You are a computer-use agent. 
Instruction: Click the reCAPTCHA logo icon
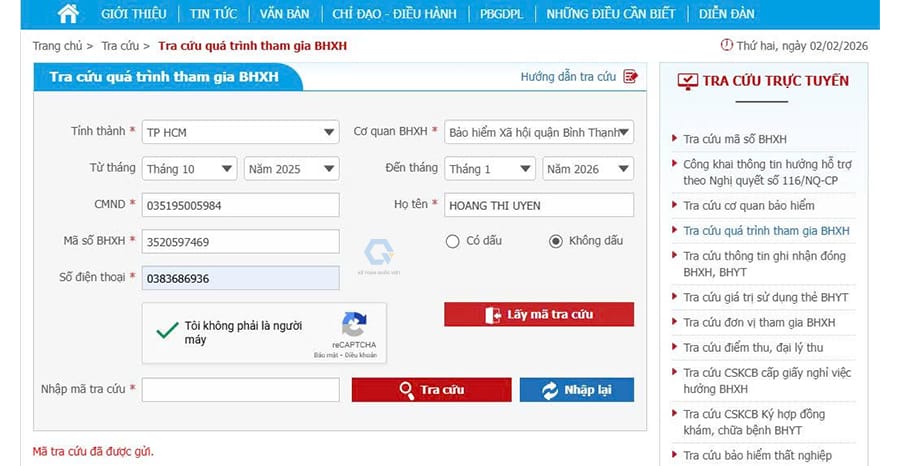click(354, 324)
